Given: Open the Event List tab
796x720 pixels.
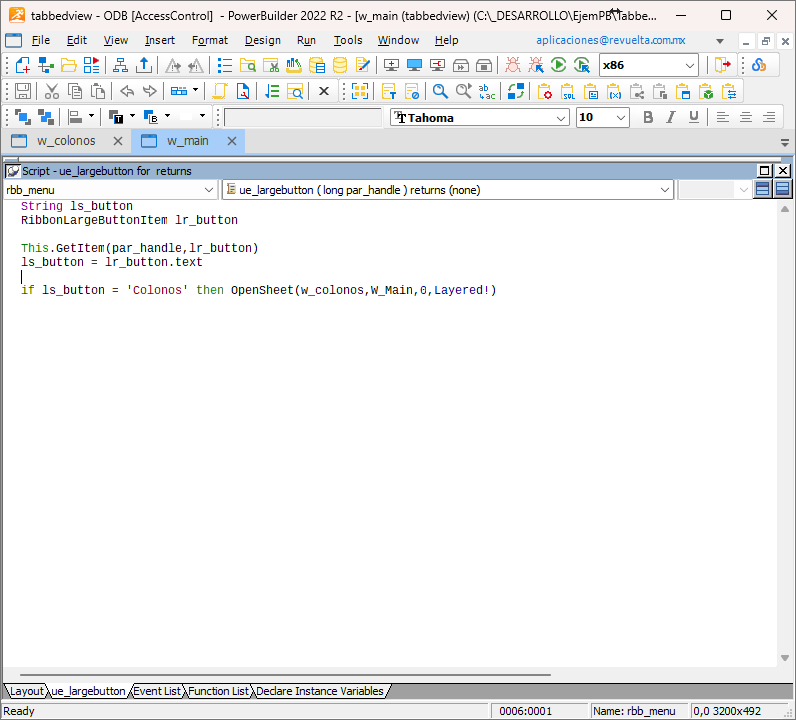Looking at the screenshot, I should [157, 691].
